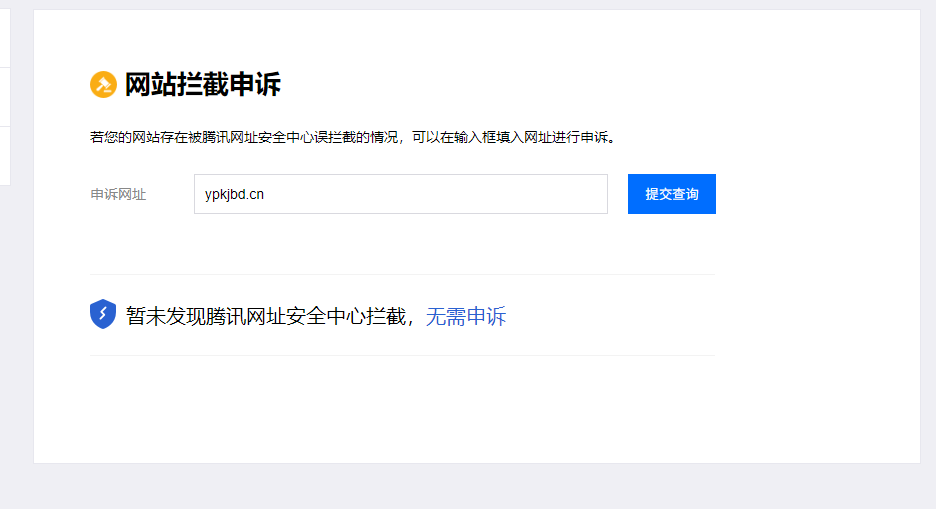Click the description sentence starting with 若您的网站存在

(x=352, y=137)
